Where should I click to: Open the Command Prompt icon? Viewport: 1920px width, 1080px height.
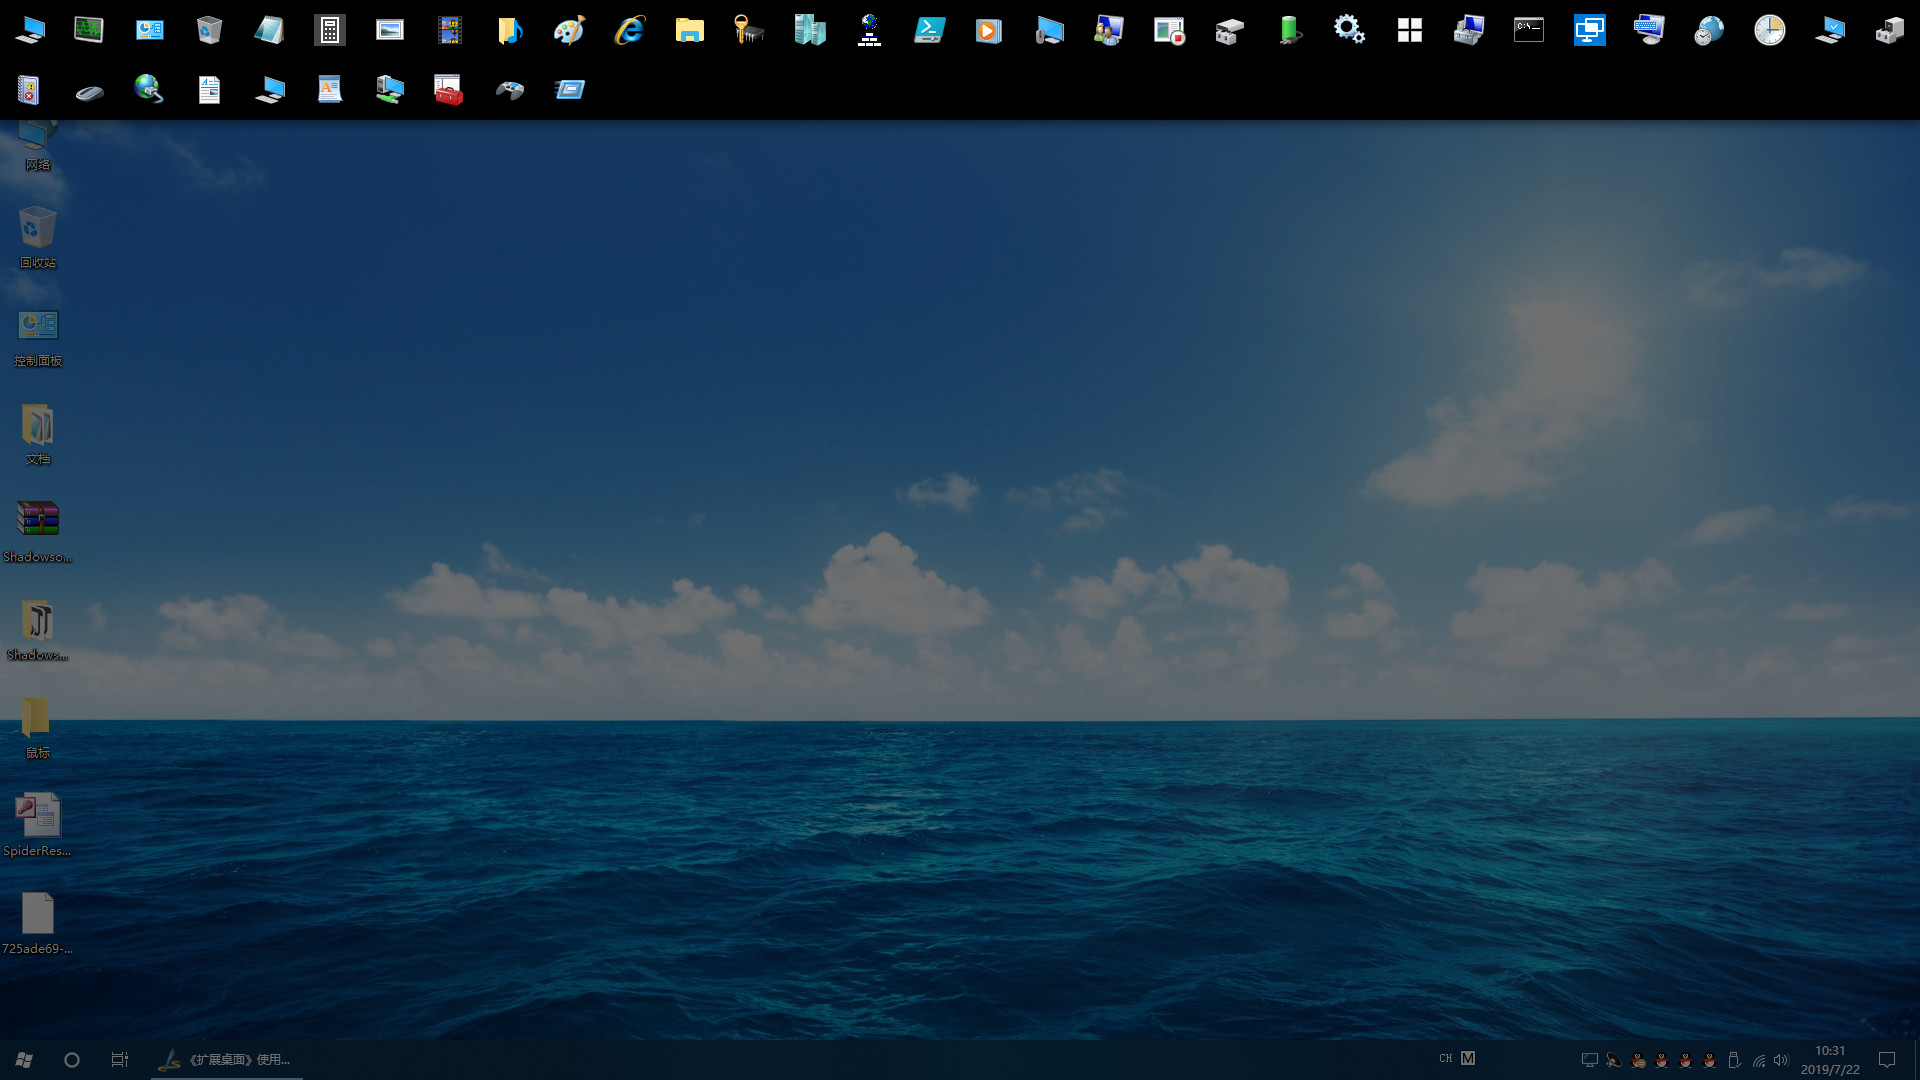1529,29
